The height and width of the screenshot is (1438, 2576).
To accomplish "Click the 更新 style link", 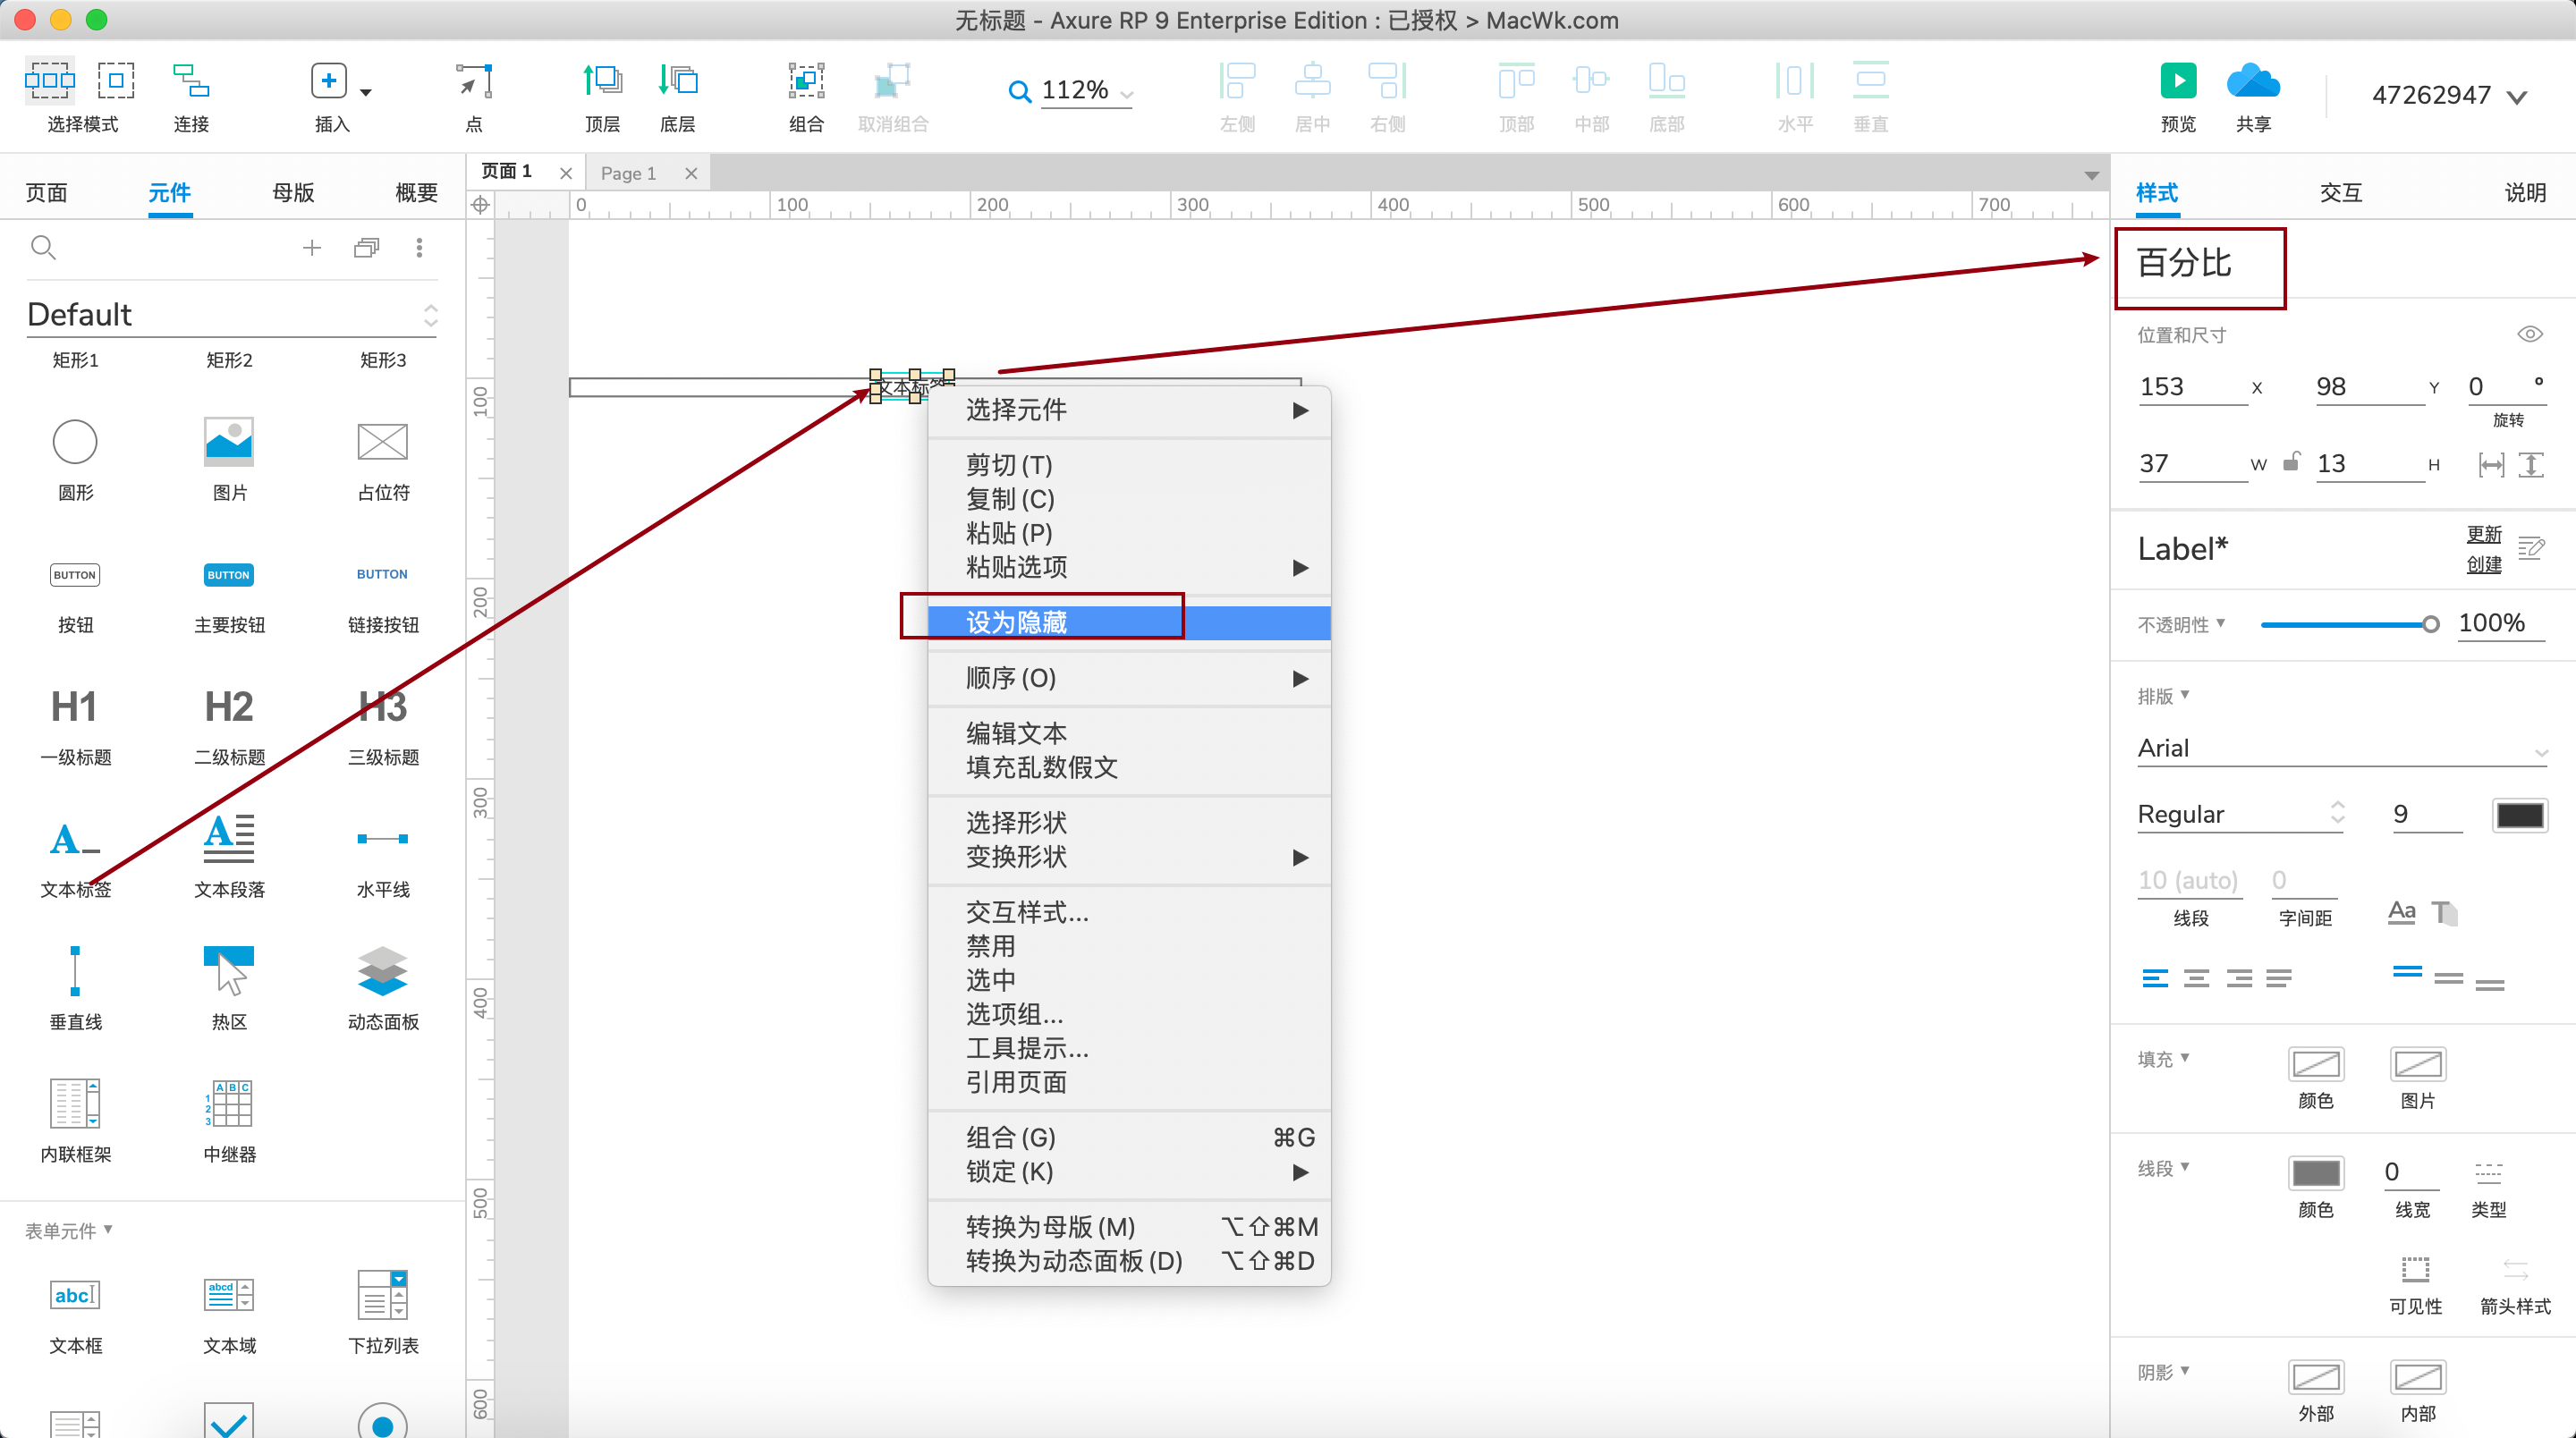I will [x=2484, y=533].
